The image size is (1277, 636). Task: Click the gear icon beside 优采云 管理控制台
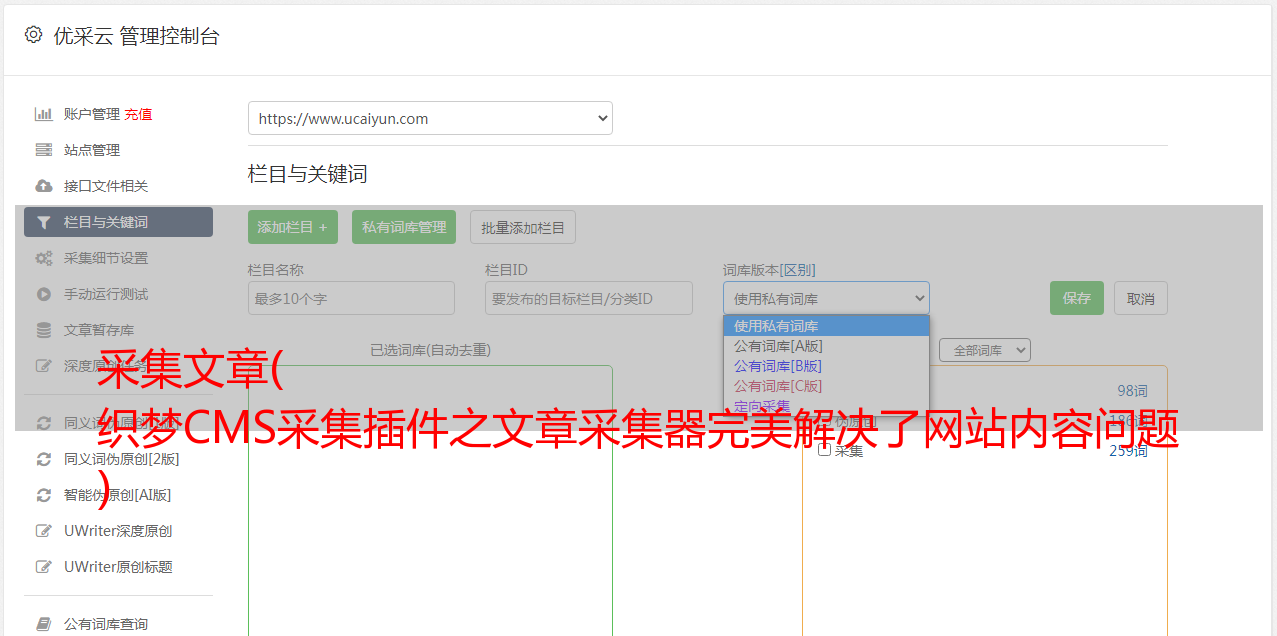33,35
